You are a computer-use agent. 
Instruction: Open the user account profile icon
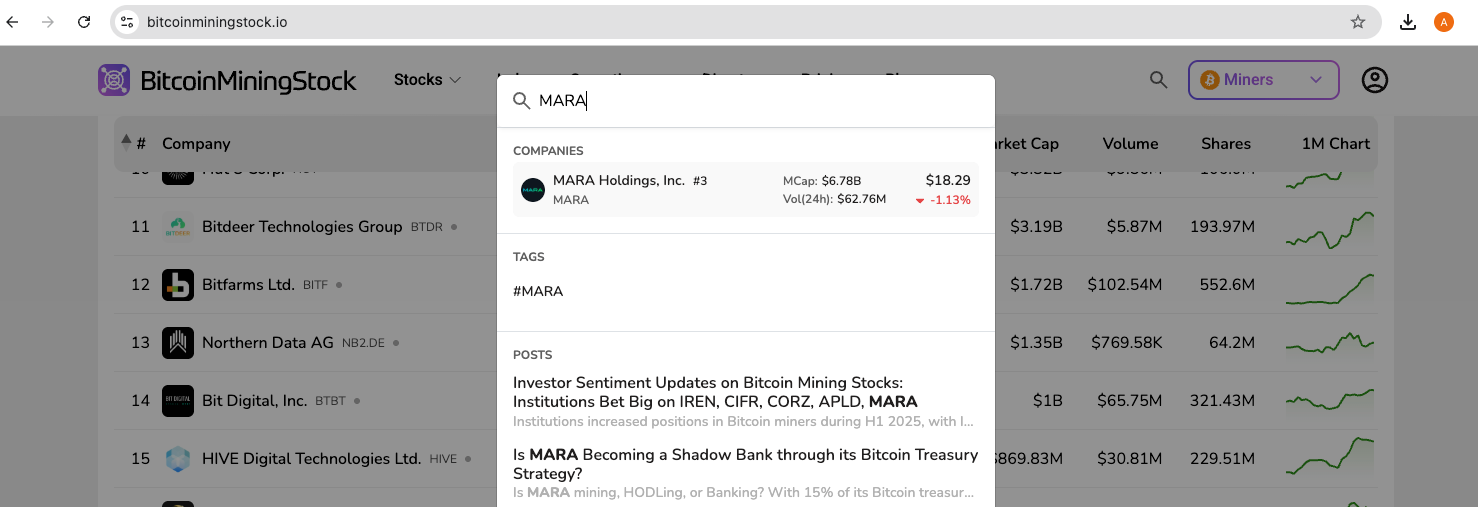point(1375,80)
